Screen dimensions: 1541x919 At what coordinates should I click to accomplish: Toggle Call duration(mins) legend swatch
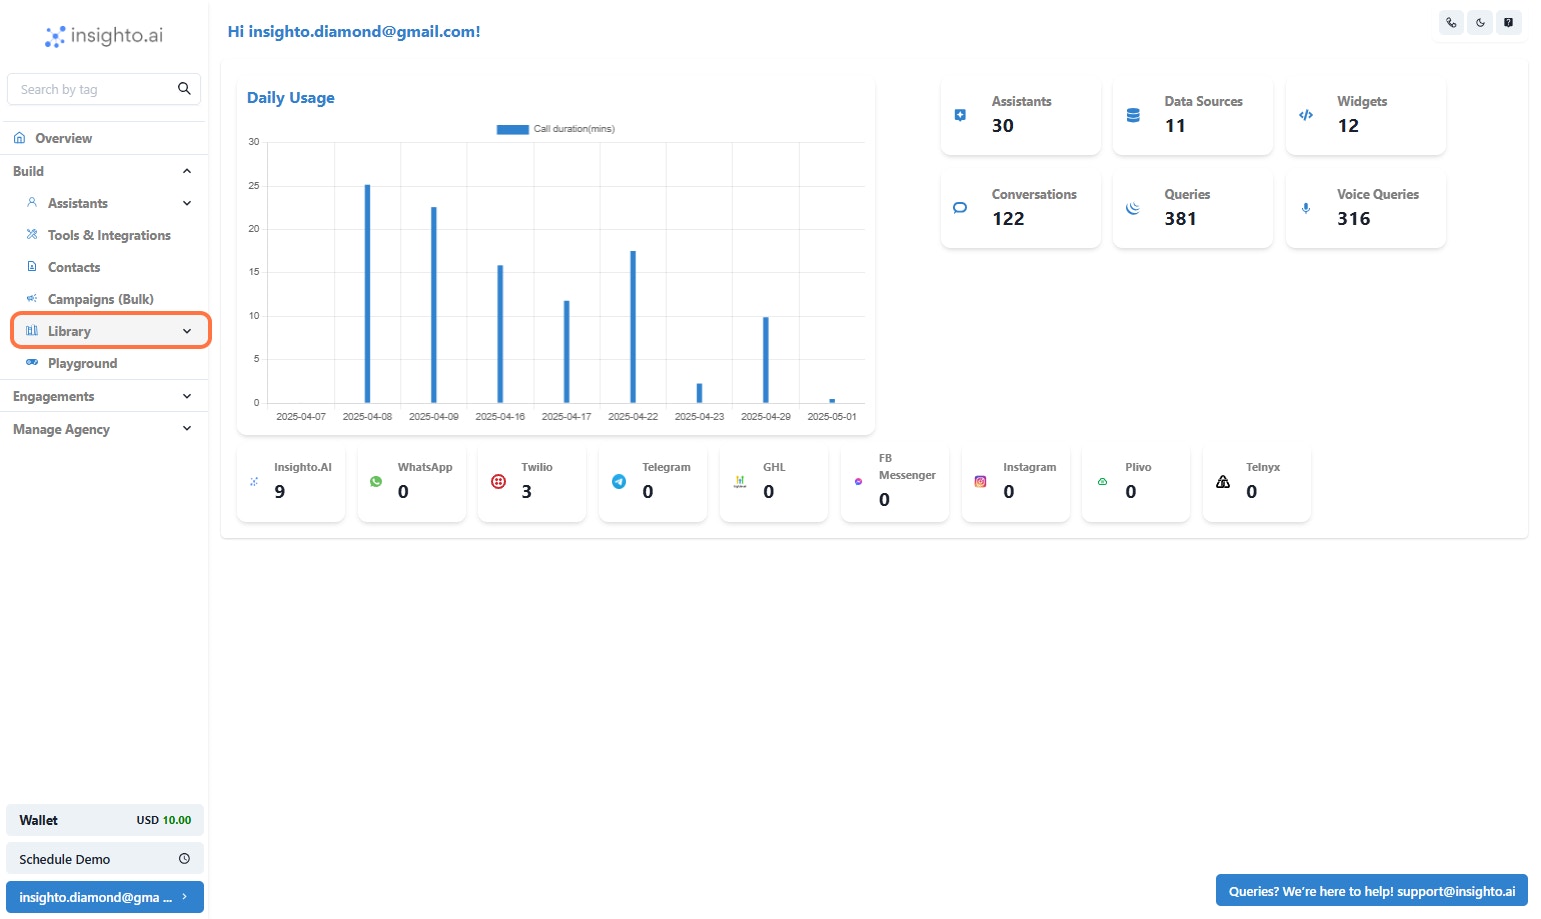[x=513, y=129]
